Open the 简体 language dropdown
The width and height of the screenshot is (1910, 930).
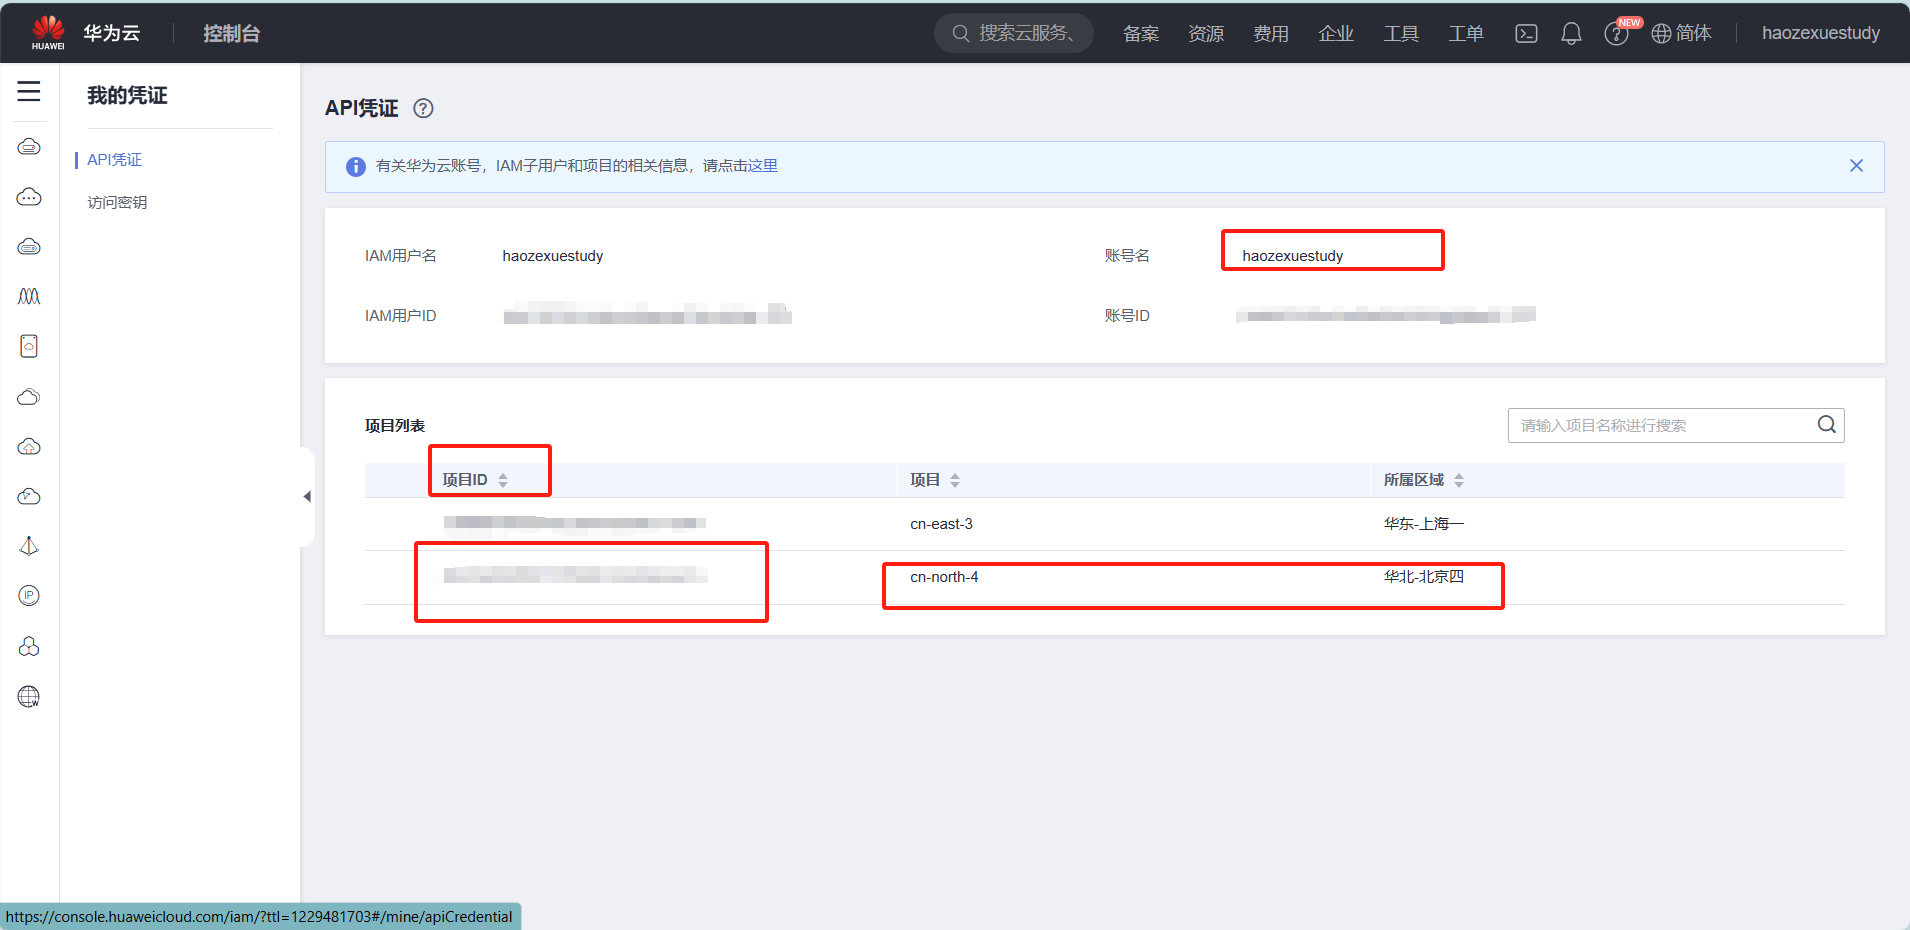pyautogui.click(x=1693, y=33)
